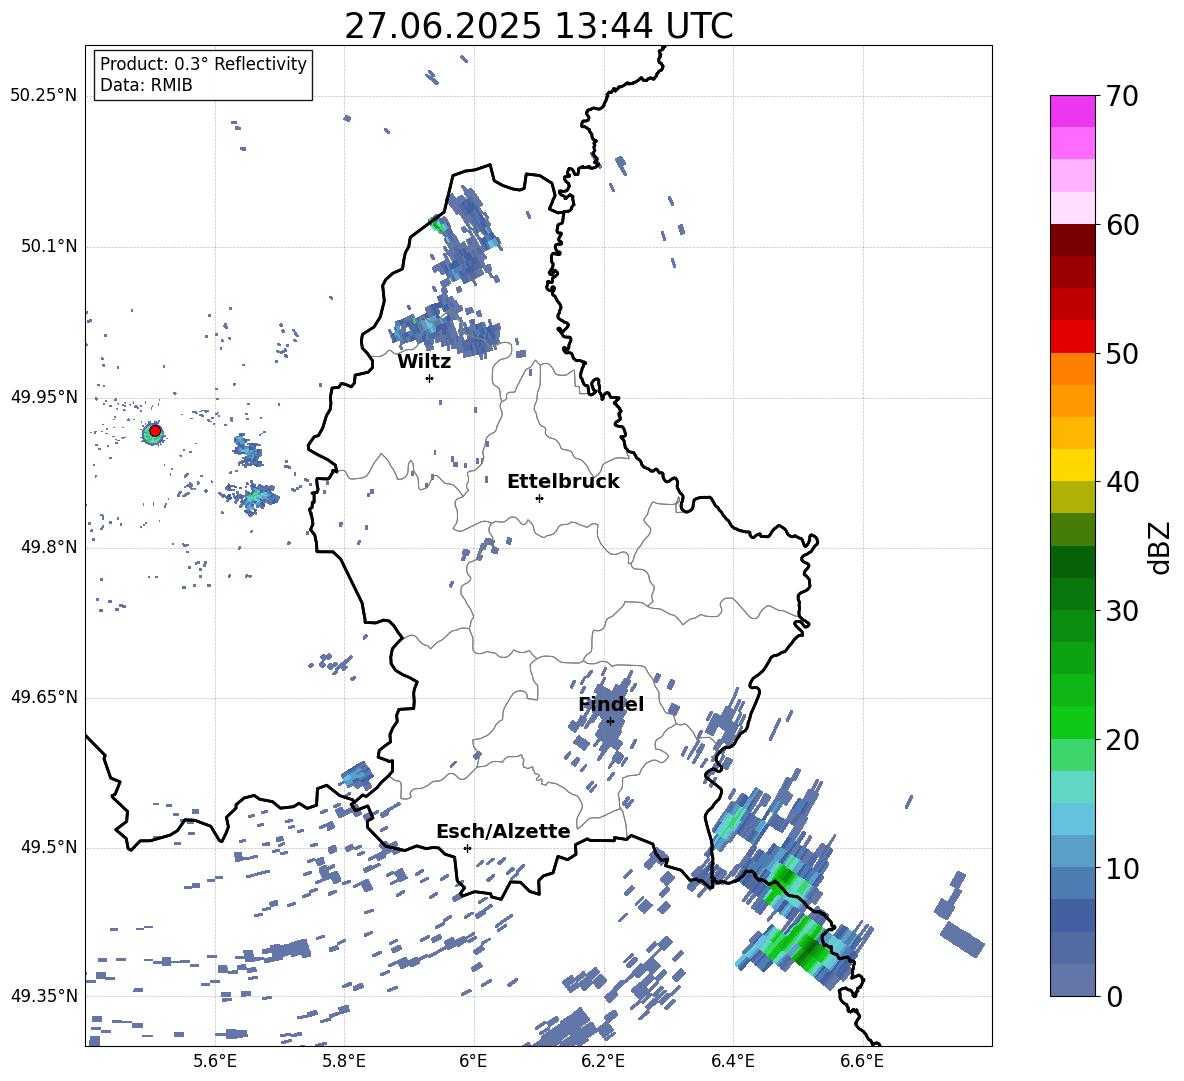Click the Wiltz city label

[x=424, y=362]
